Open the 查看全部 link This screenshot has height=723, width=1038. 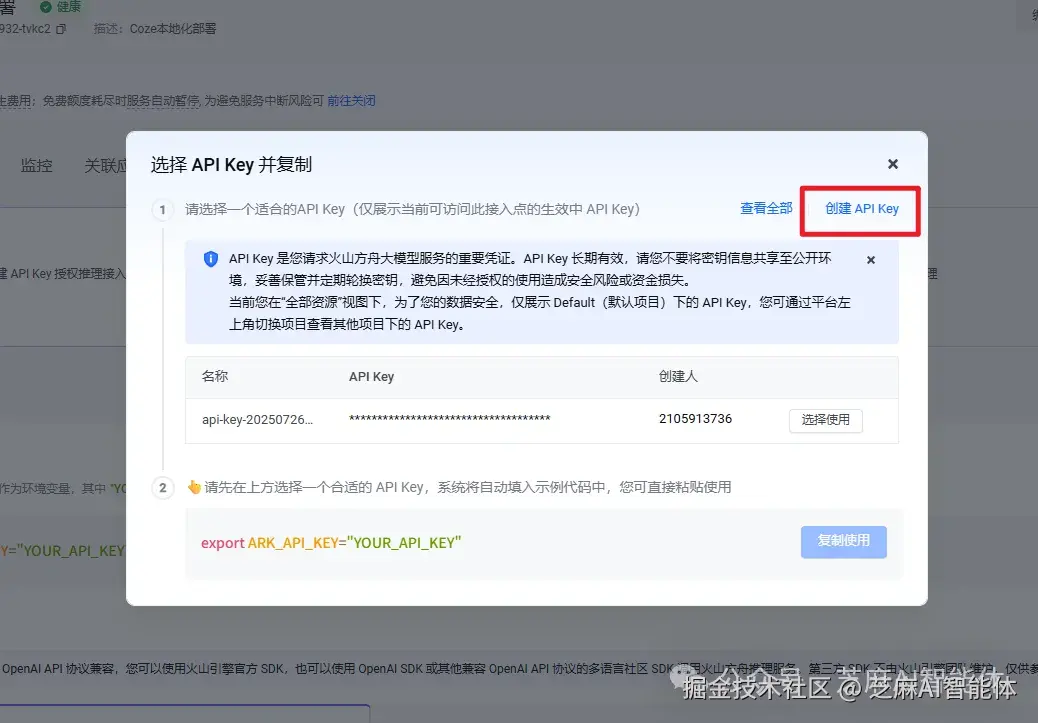[766, 208]
